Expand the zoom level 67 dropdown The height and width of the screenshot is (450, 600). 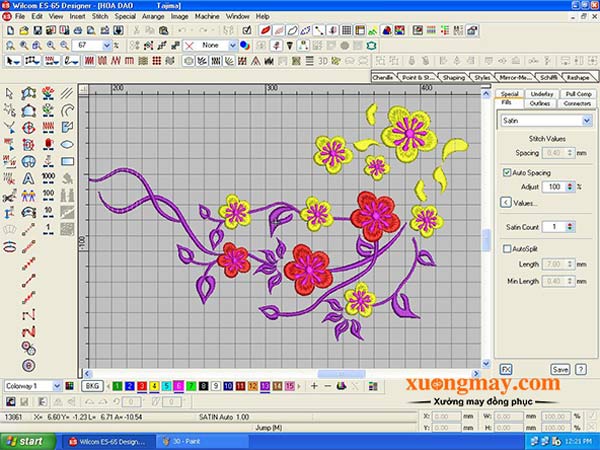(111, 46)
